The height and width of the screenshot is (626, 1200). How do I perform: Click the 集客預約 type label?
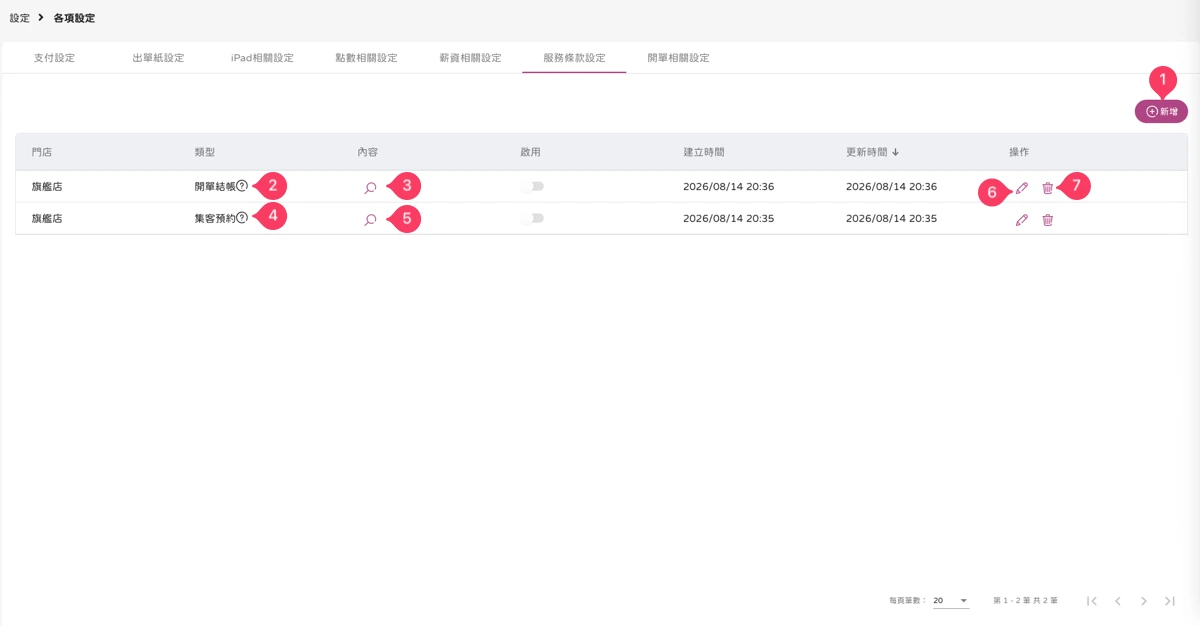[x=215, y=218]
